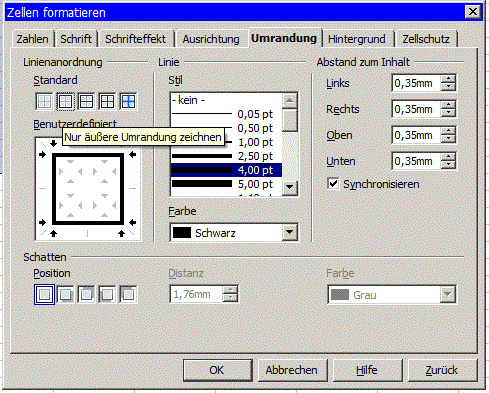Click the Unten spacing input field

[416, 161]
